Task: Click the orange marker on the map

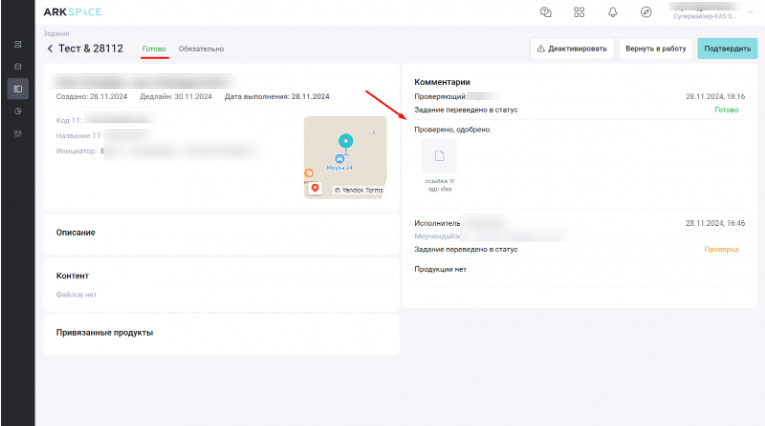Action: click(309, 173)
